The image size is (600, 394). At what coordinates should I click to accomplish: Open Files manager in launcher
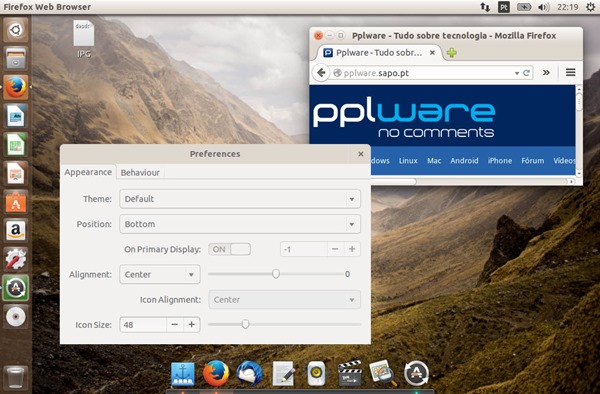tap(16, 58)
